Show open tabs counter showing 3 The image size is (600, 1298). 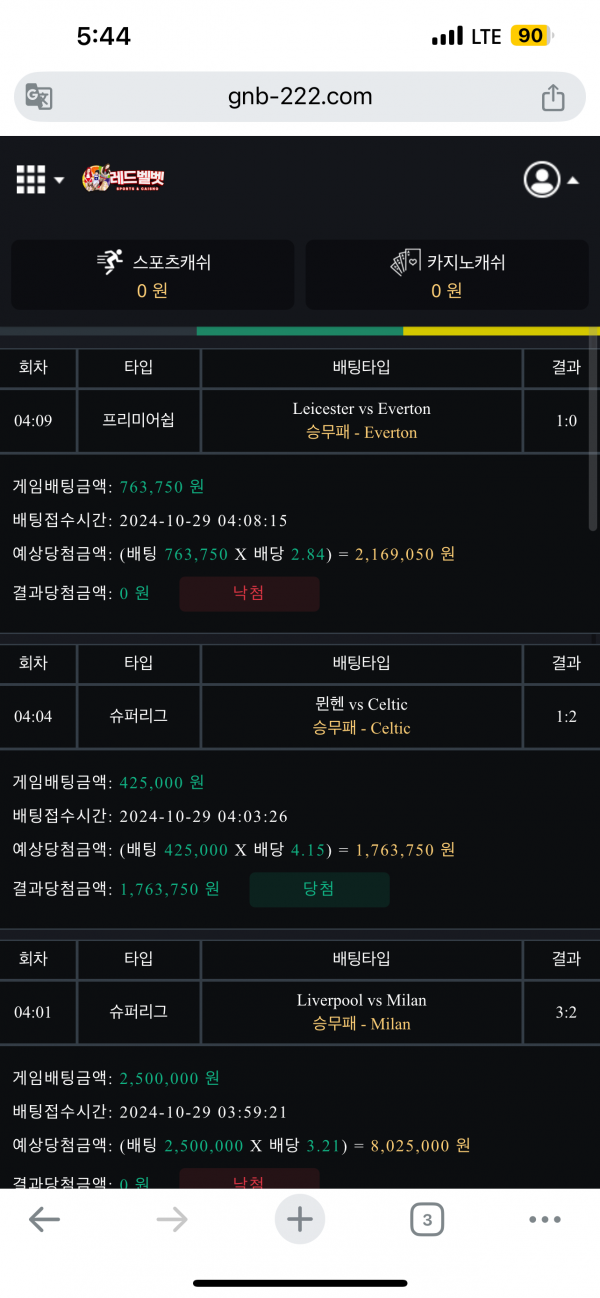coord(427,1219)
